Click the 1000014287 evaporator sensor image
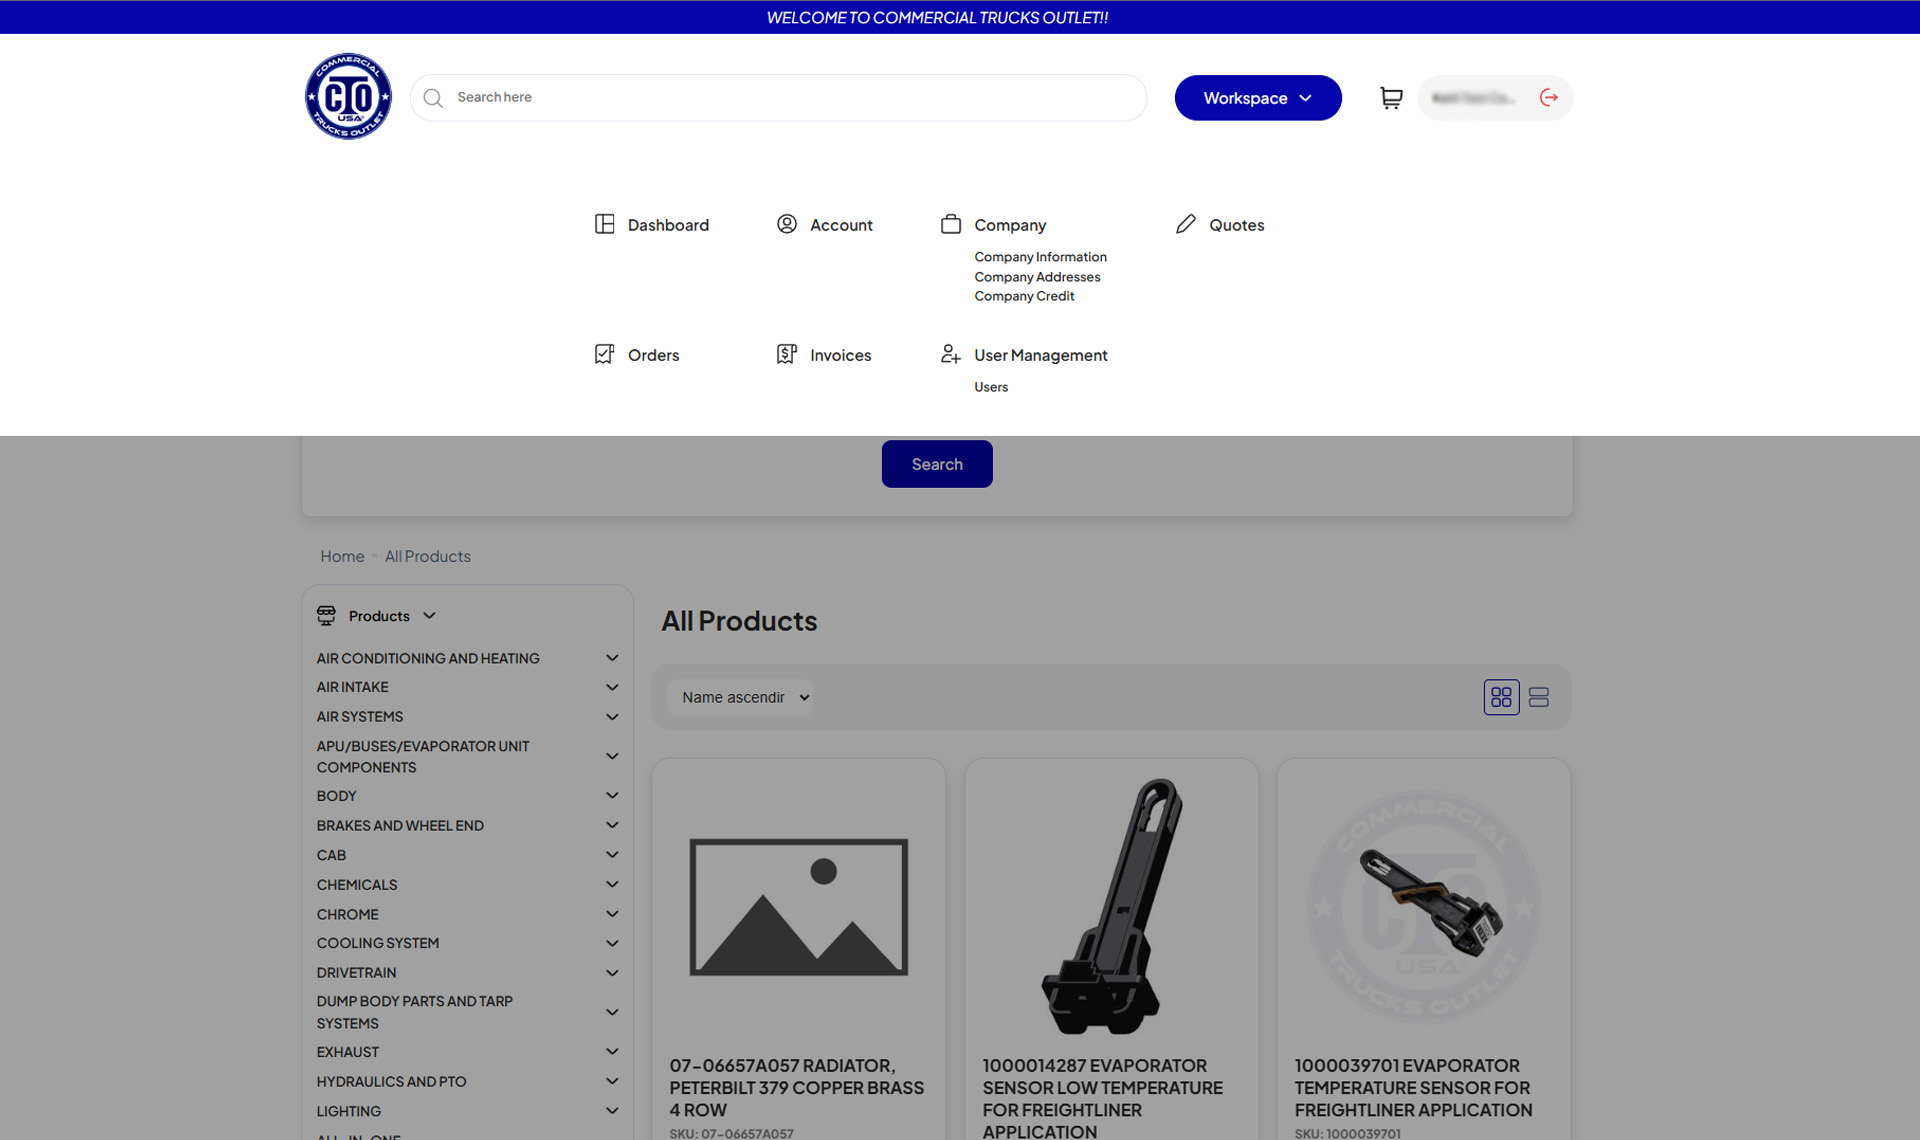1920x1140 pixels. 1112,906
